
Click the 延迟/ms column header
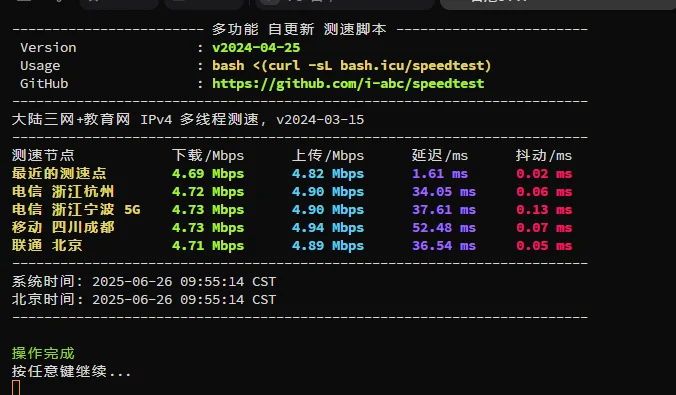pyautogui.click(x=440, y=155)
